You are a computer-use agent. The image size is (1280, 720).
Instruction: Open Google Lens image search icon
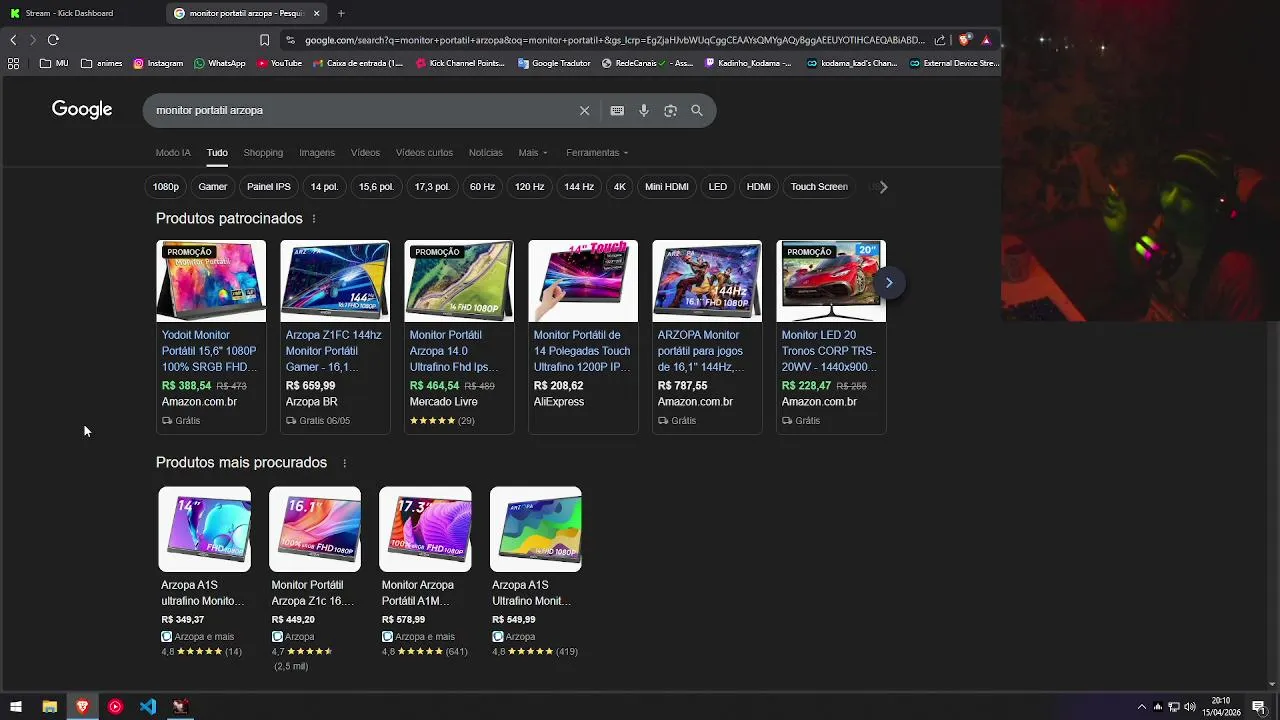pos(670,111)
